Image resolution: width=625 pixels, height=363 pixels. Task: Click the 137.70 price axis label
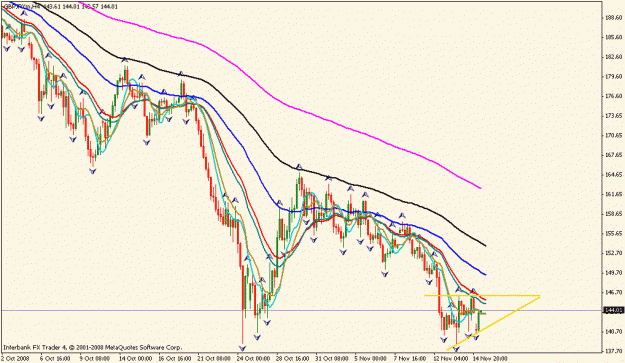click(x=614, y=351)
